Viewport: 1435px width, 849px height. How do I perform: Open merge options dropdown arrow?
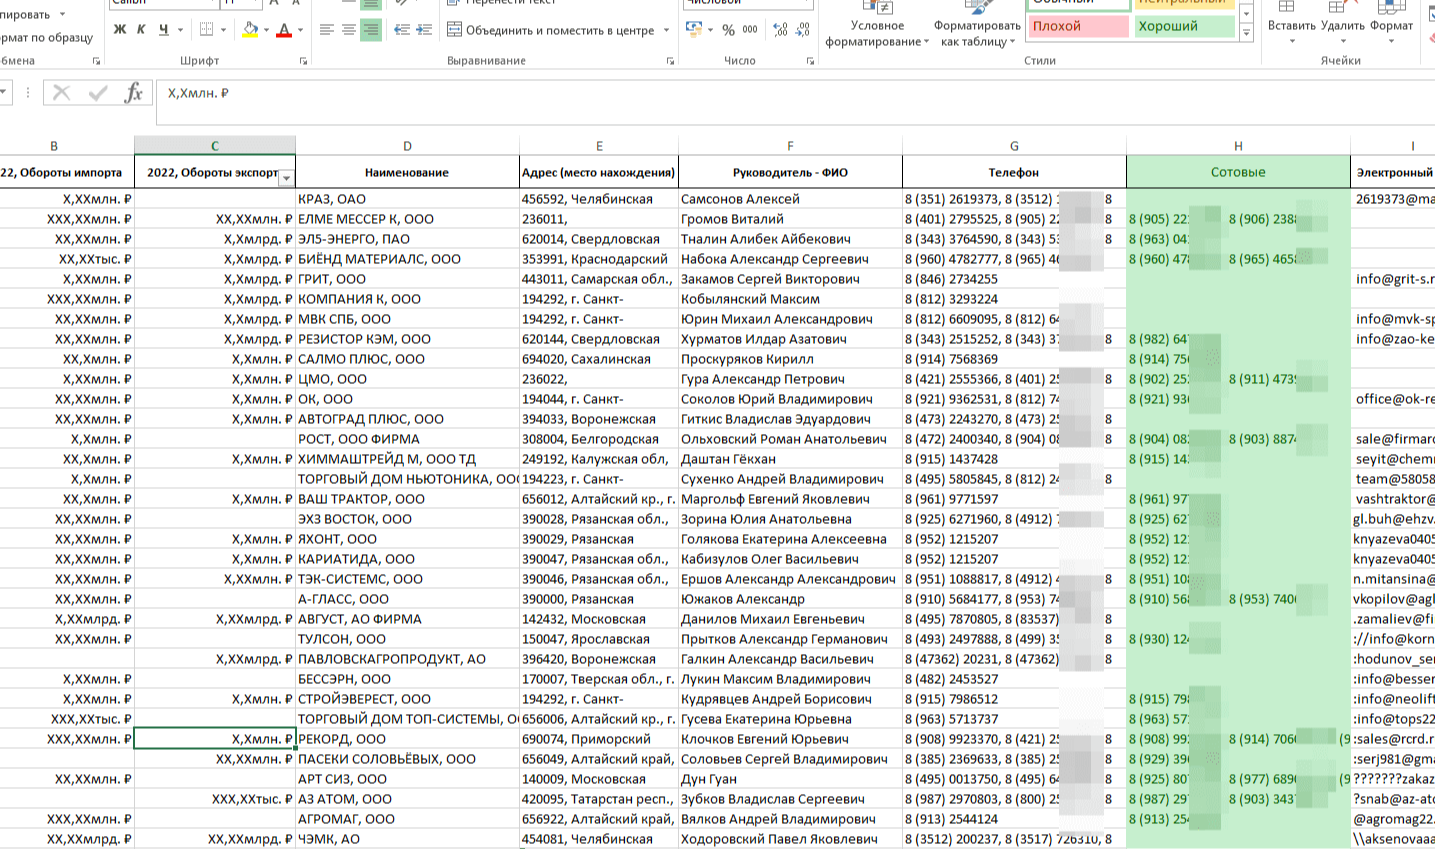[x=667, y=30]
